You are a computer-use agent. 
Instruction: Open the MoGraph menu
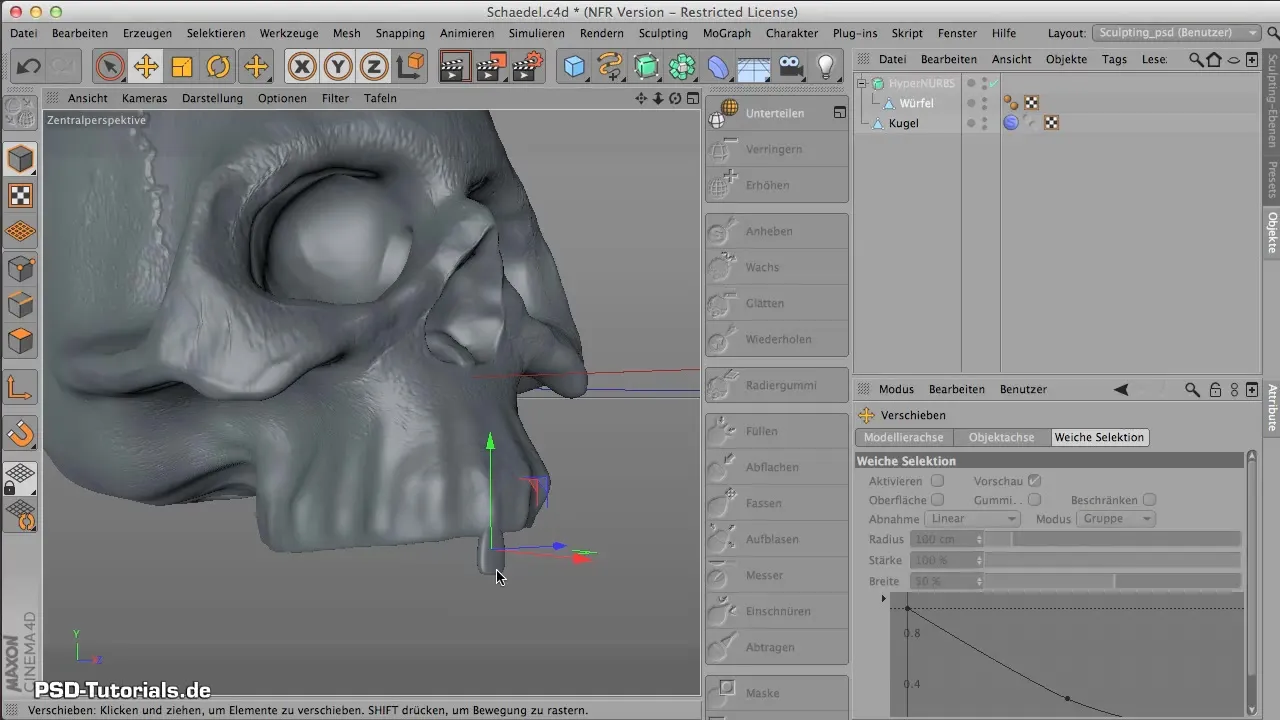[x=727, y=33]
